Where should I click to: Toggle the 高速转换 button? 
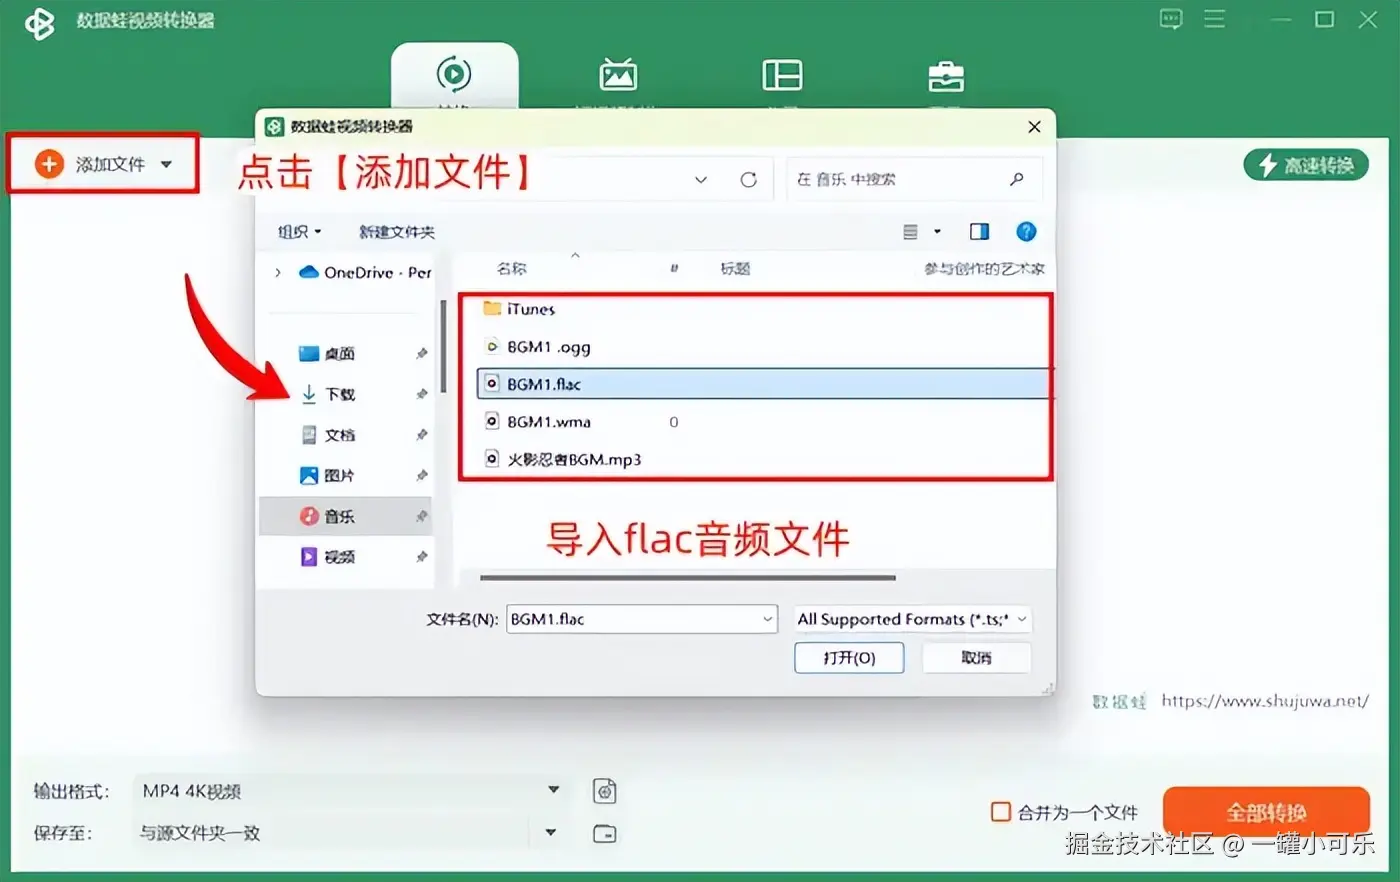pyautogui.click(x=1306, y=165)
